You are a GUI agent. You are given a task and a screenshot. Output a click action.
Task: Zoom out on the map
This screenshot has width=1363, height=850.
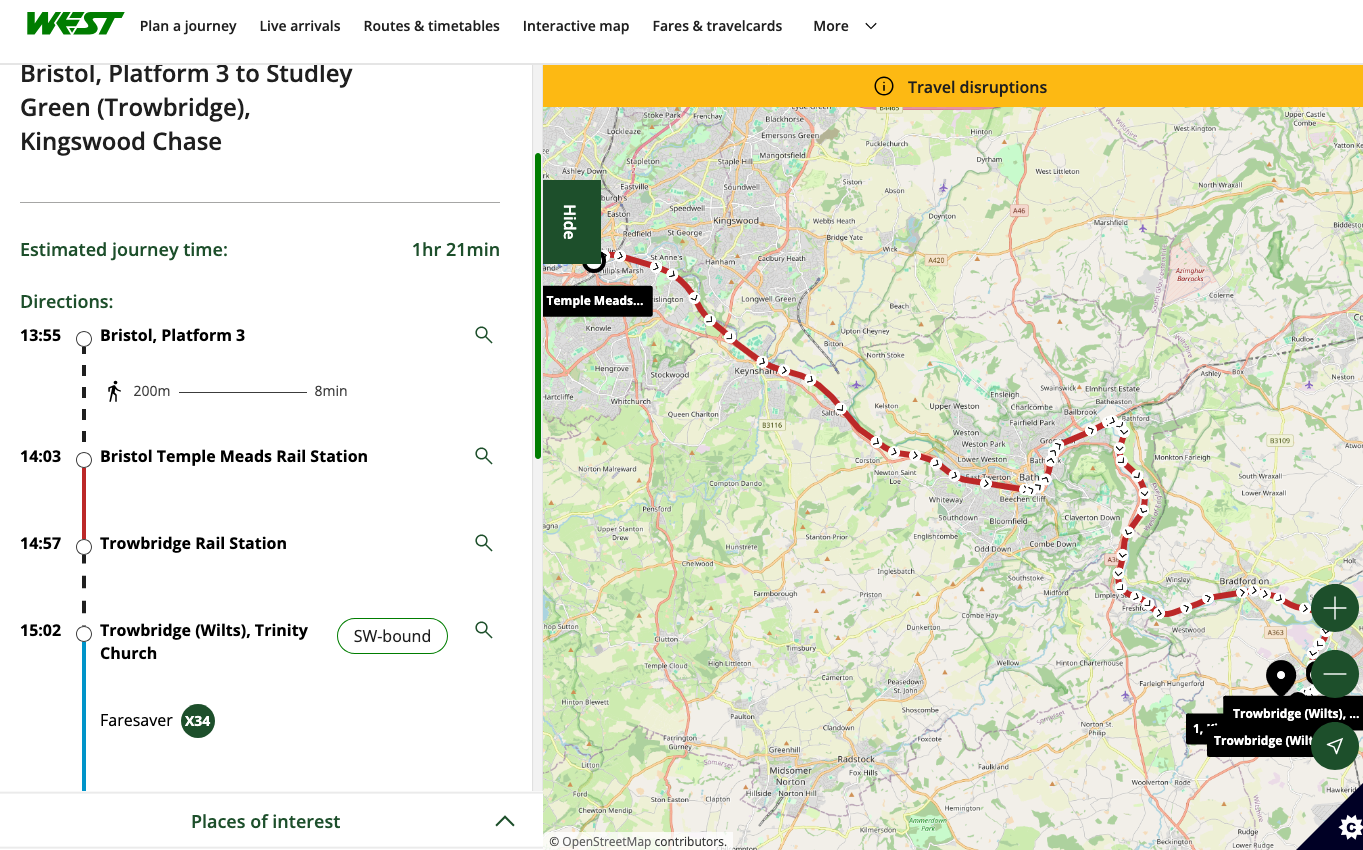point(1334,675)
